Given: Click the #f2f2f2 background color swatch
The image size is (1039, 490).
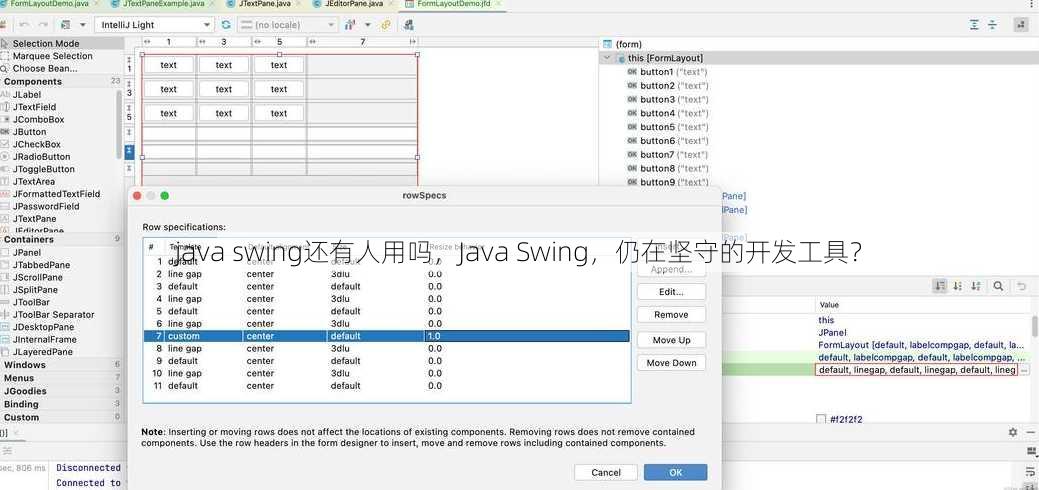Looking at the screenshot, I should [x=821, y=419].
